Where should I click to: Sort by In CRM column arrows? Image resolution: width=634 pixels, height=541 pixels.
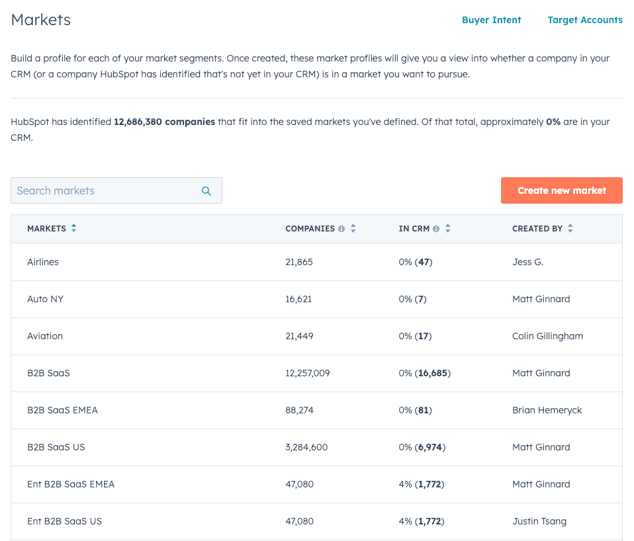[x=448, y=229]
